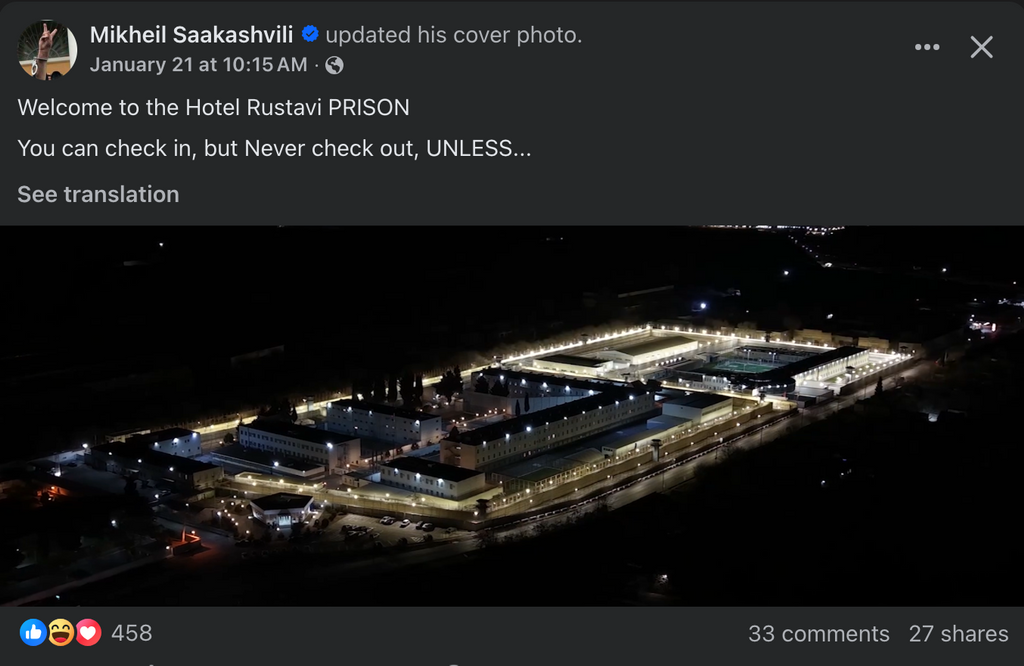Open the post options three-dot menu
The height and width of the screenshot is (666, 1024).
click(927, 47)
